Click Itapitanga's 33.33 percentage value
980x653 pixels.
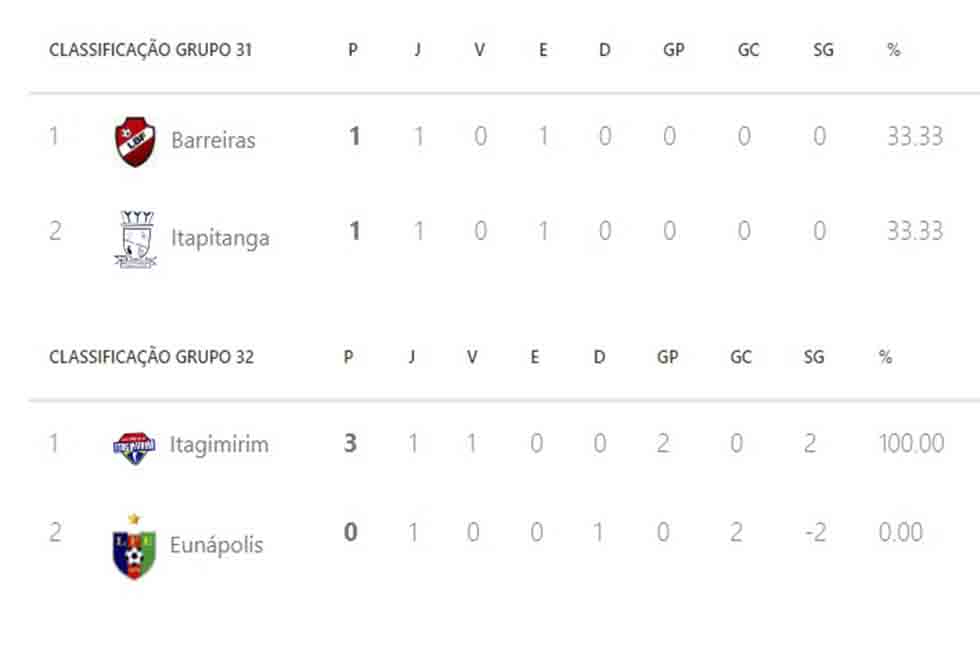915,231
